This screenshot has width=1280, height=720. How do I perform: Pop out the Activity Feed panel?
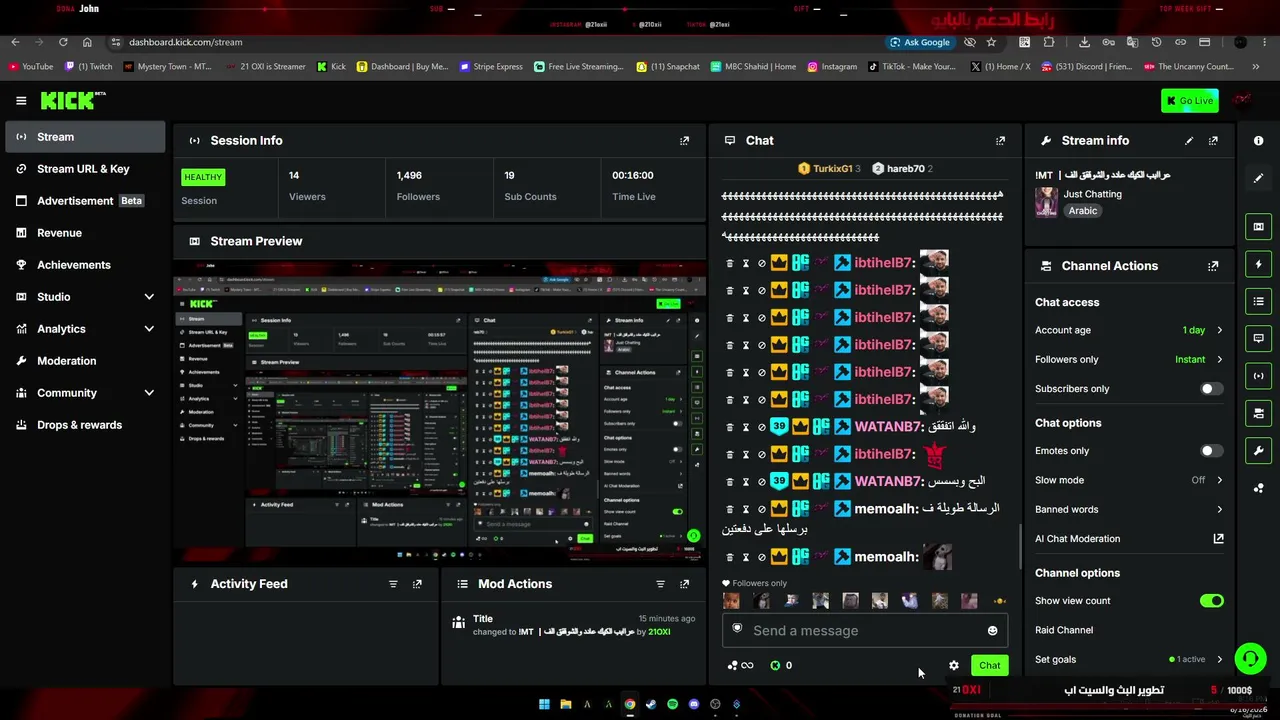click(x=417, y=584)
